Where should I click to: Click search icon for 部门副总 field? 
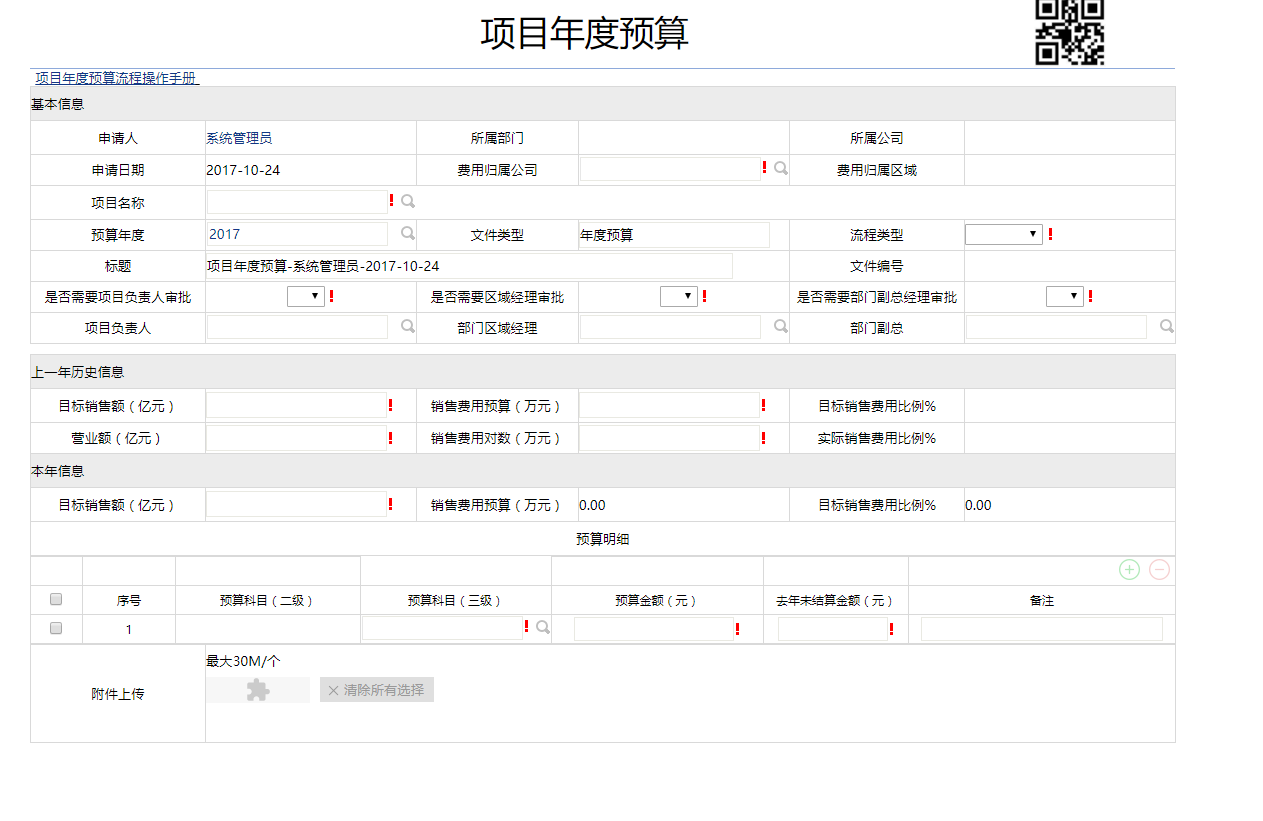1166,326
